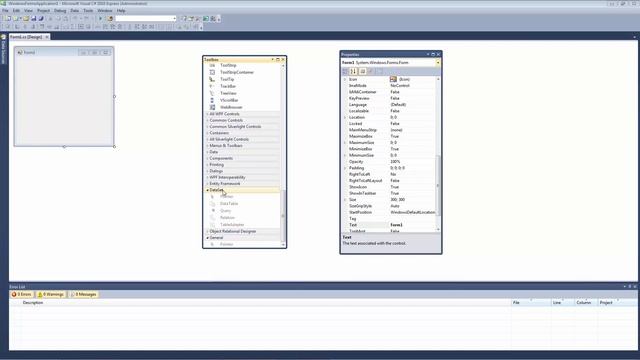Image resolution: width=640 pixels, height=360 pixels.
Task: Click the Properties panel vertical scrollbar
Action: click(x=438, y=154)
